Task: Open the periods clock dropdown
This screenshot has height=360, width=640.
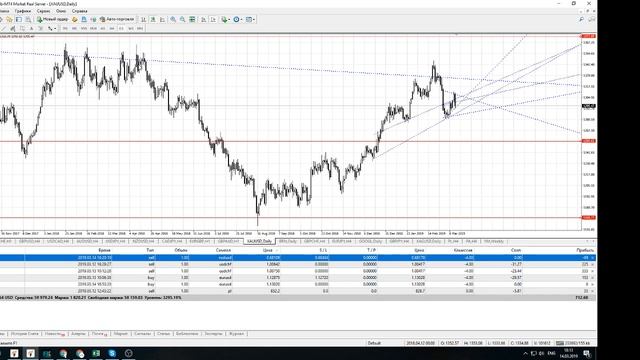Action: click(238, 19)
